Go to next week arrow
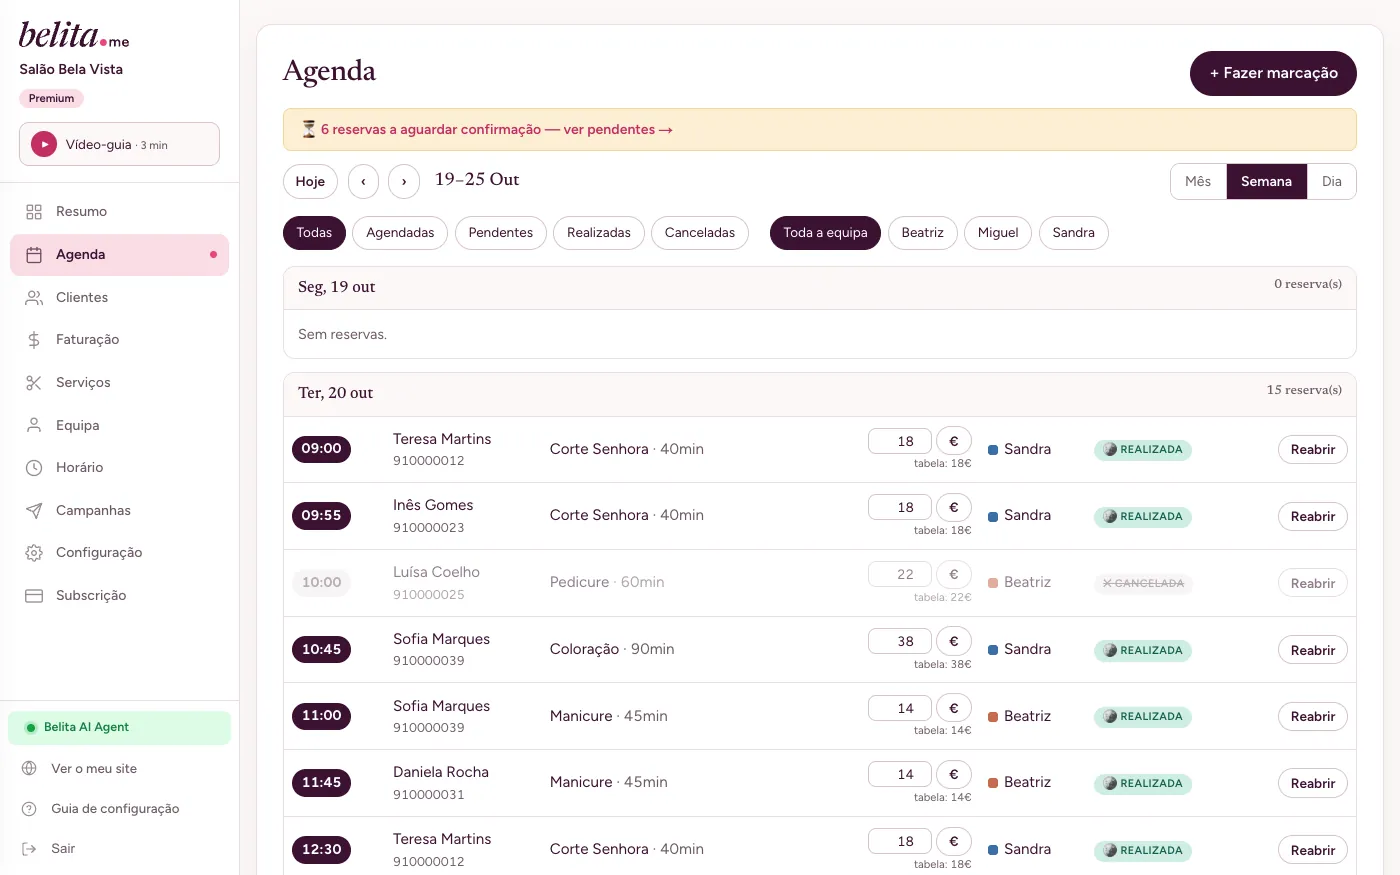Viewport: 1400px width, 875px height. (x=404, y=181)
